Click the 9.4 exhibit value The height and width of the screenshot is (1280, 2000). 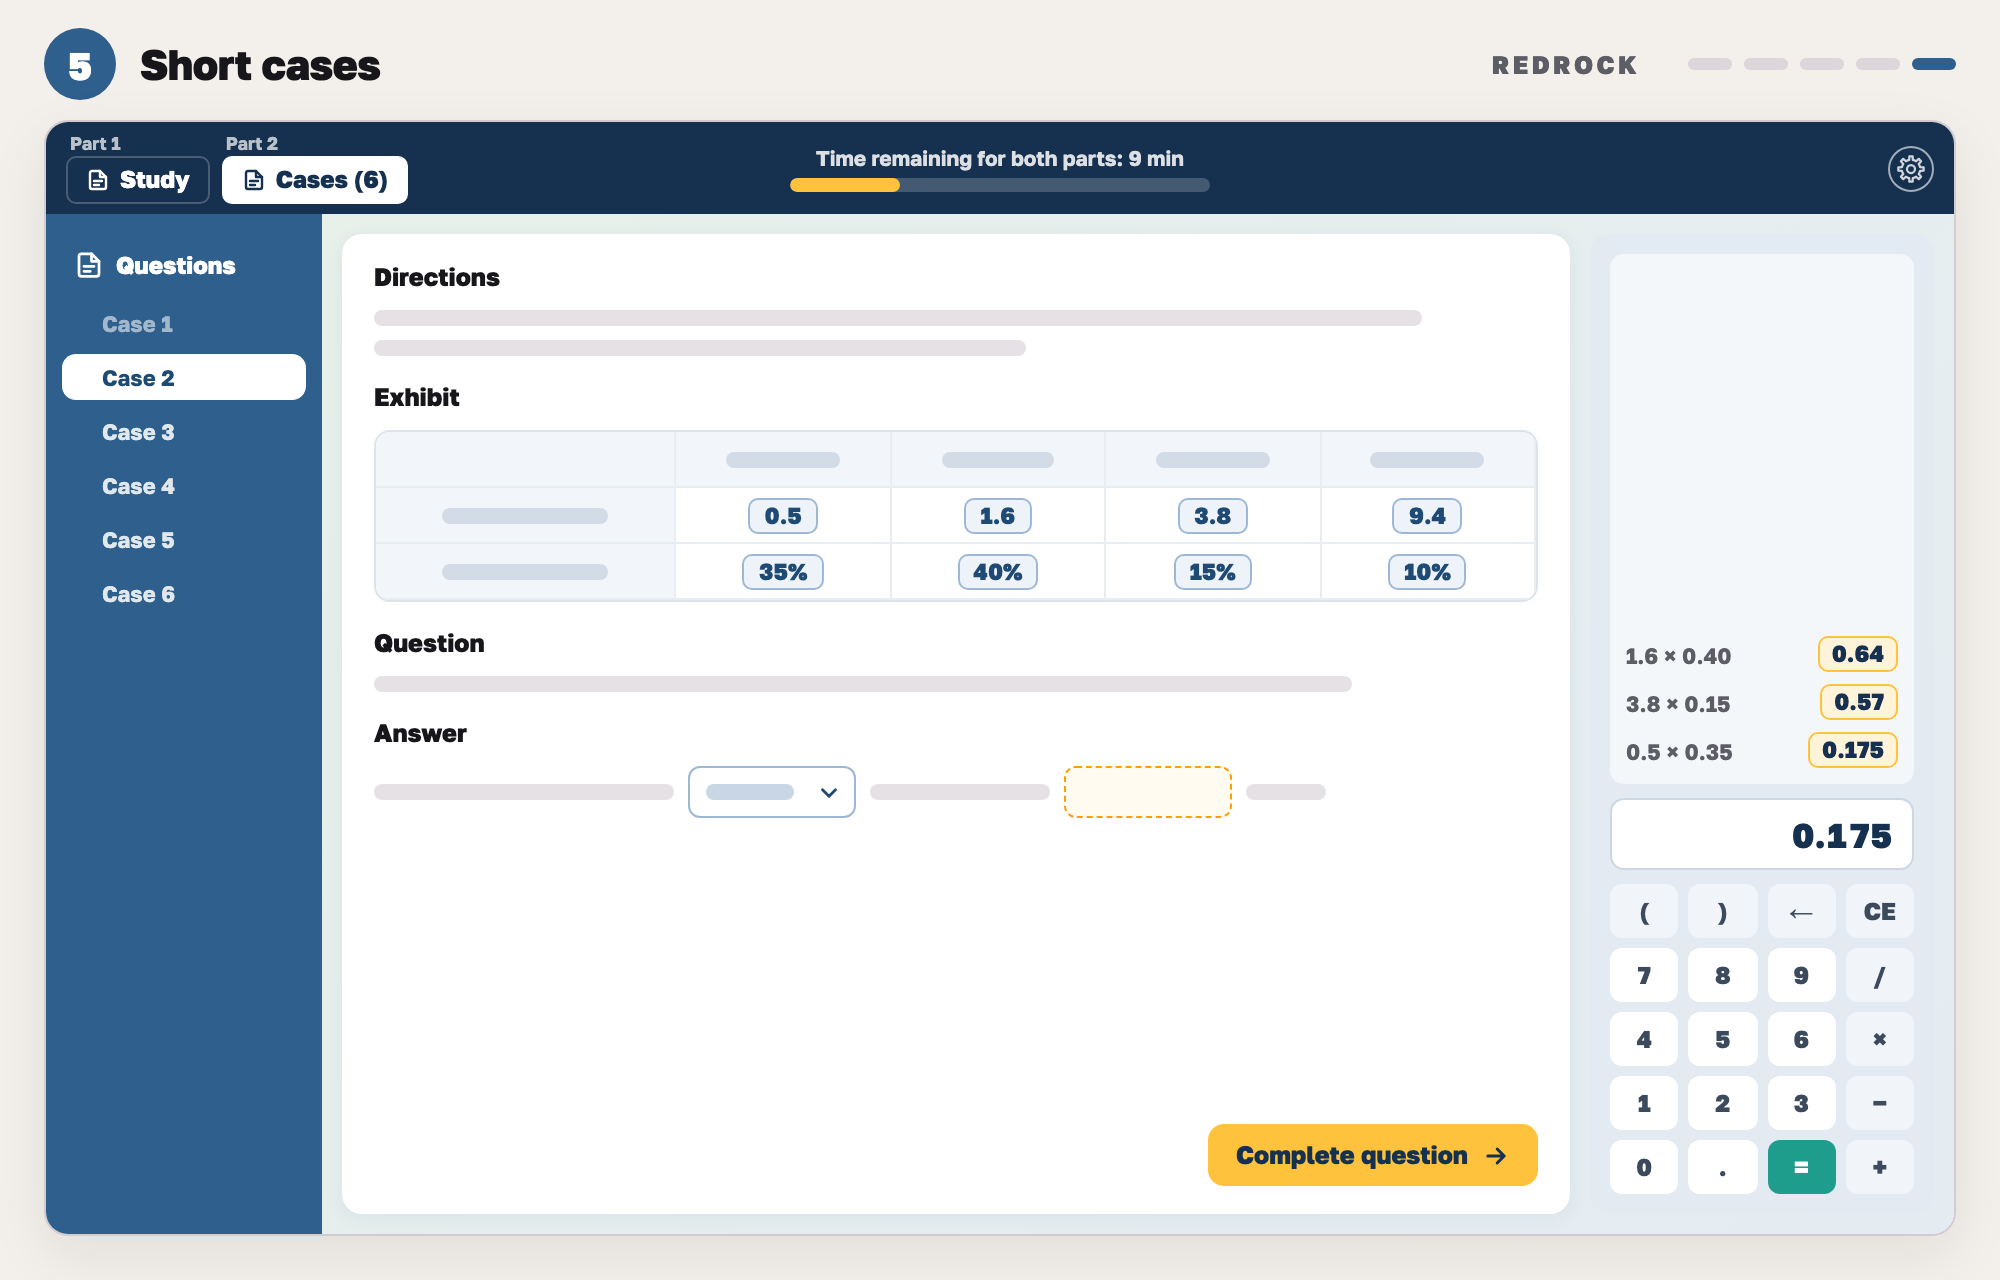point(1427,516)
